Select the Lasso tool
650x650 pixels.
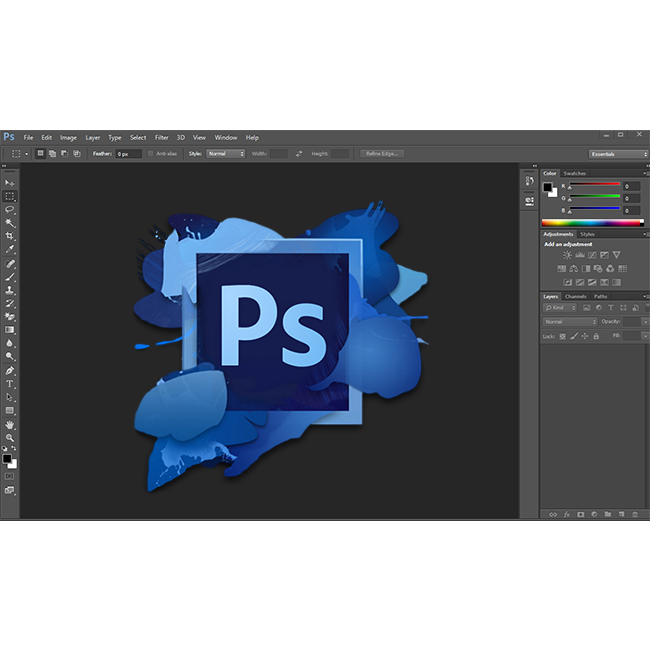(10, 210)
